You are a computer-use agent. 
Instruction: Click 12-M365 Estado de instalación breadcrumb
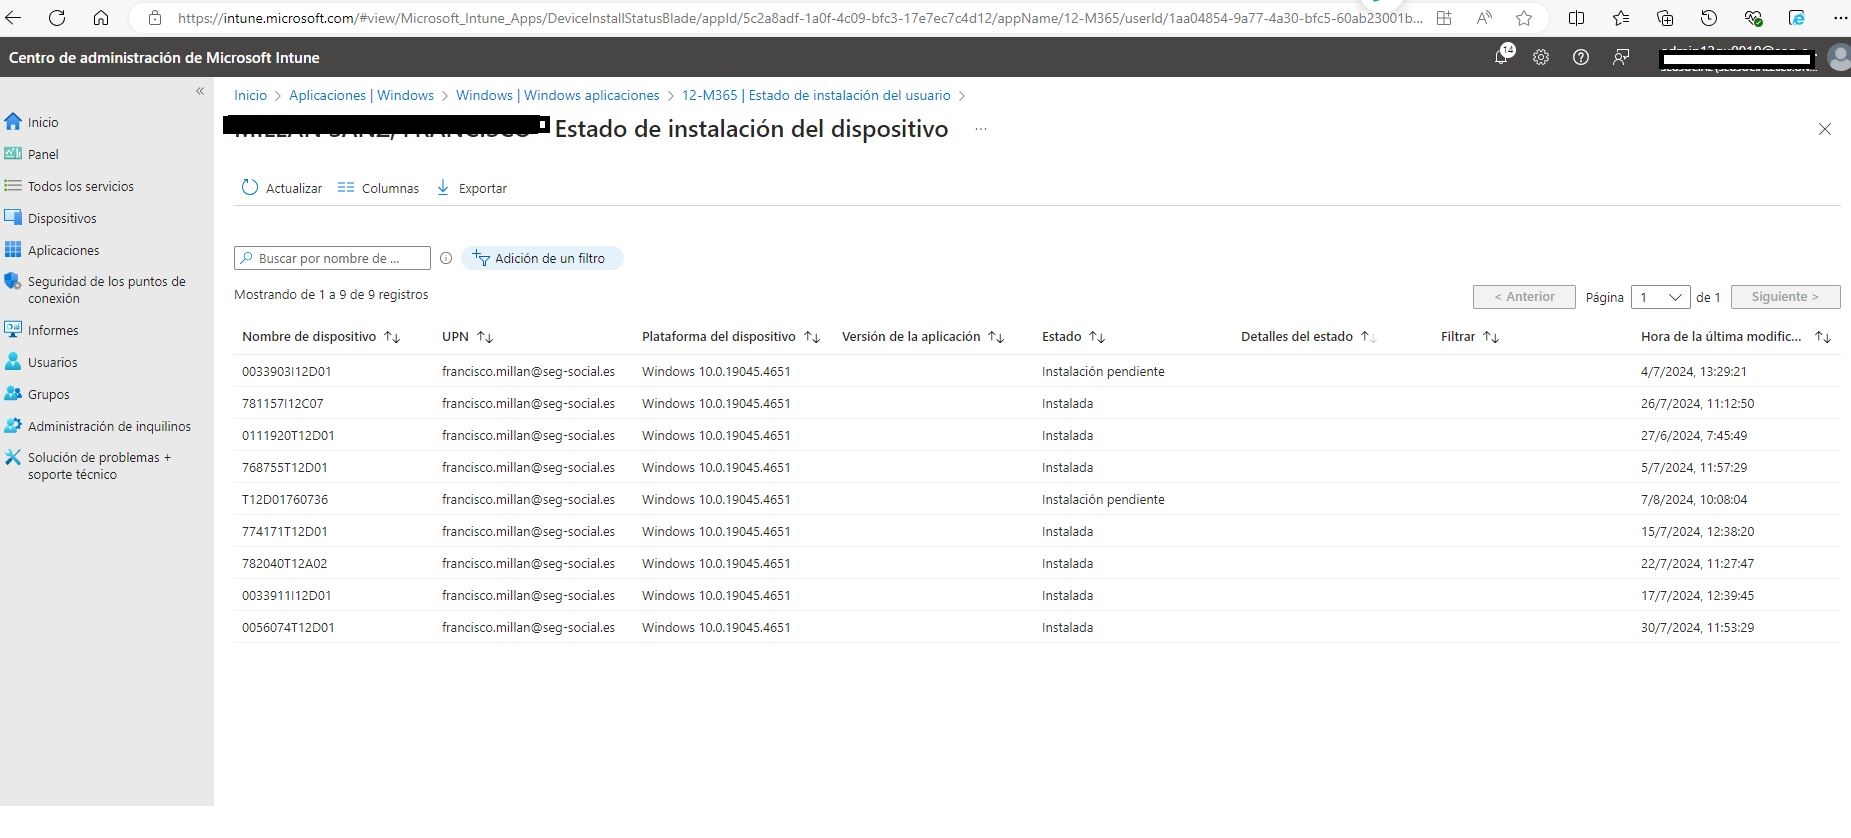click(x=816, y=95)
